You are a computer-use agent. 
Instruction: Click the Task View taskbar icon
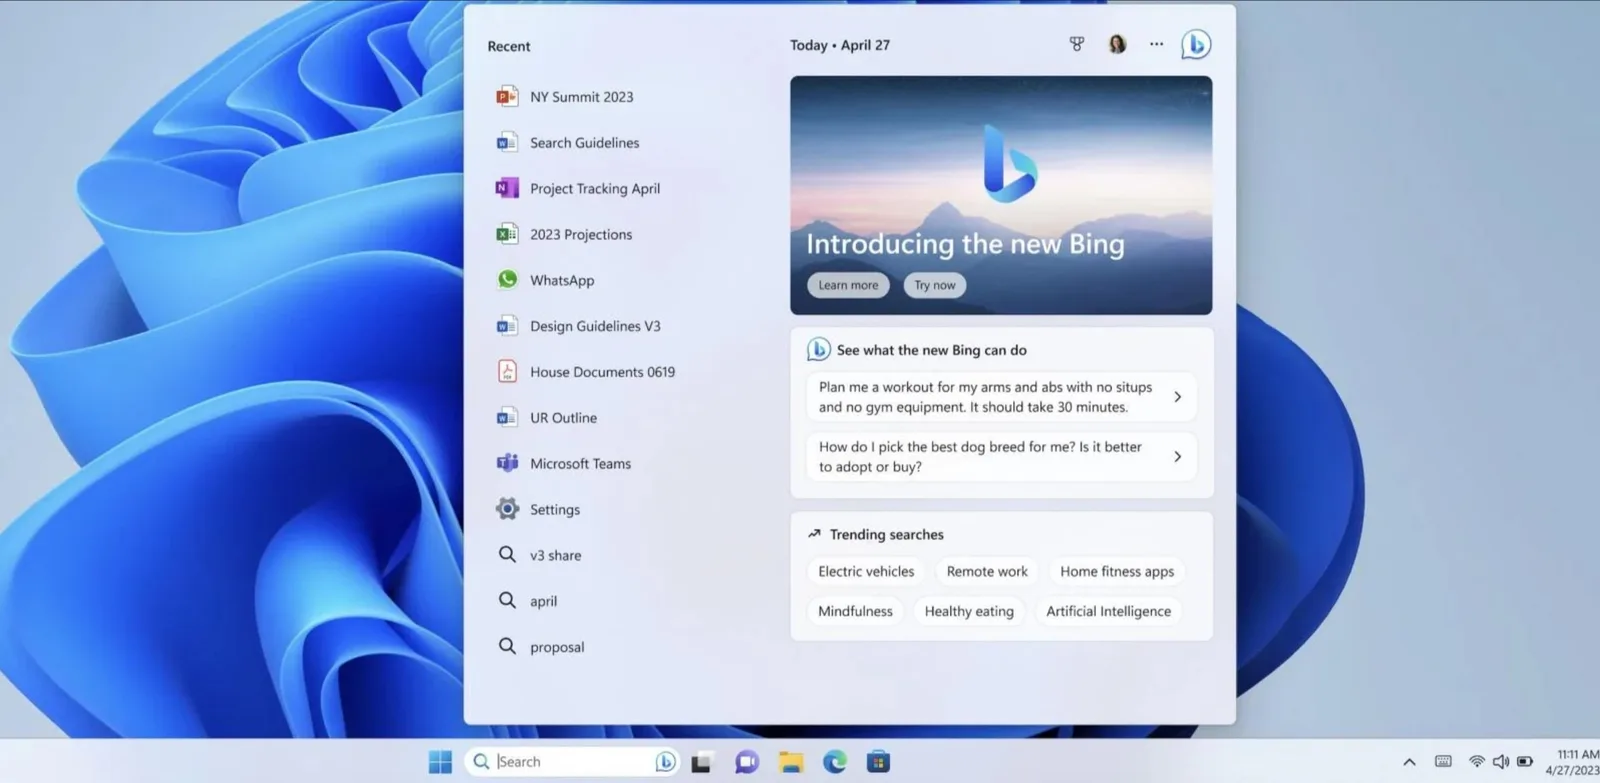[702, 762]
